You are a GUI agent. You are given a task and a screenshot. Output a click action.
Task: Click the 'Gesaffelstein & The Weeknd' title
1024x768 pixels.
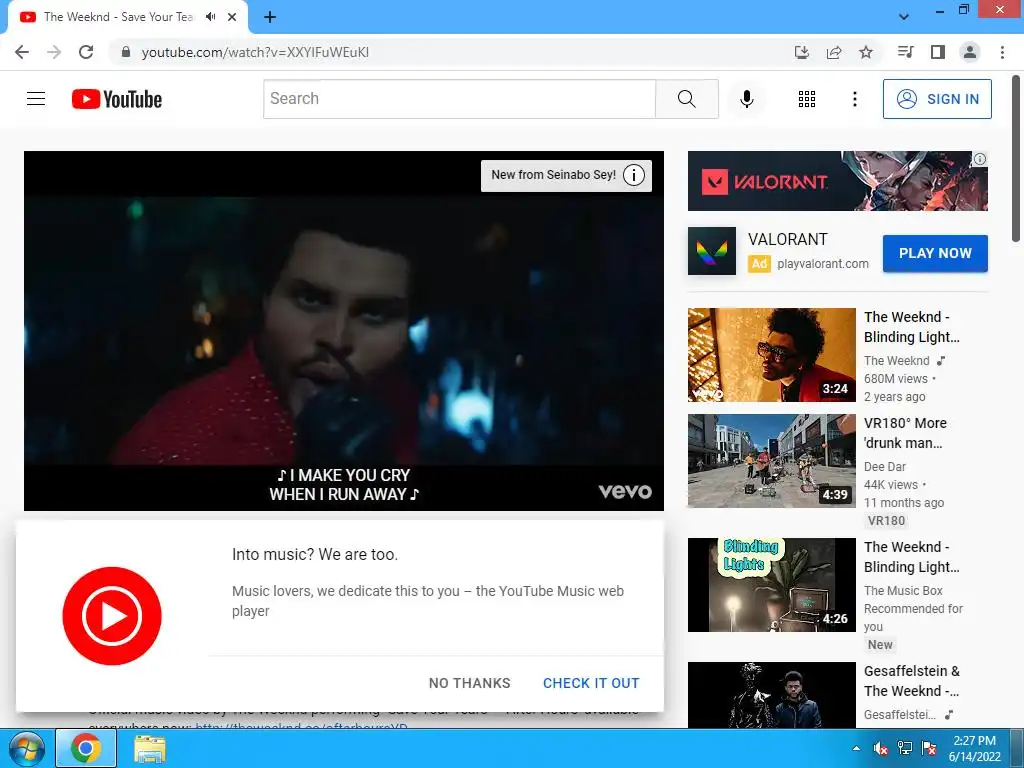pyautogui.click(x=912, y=681)
